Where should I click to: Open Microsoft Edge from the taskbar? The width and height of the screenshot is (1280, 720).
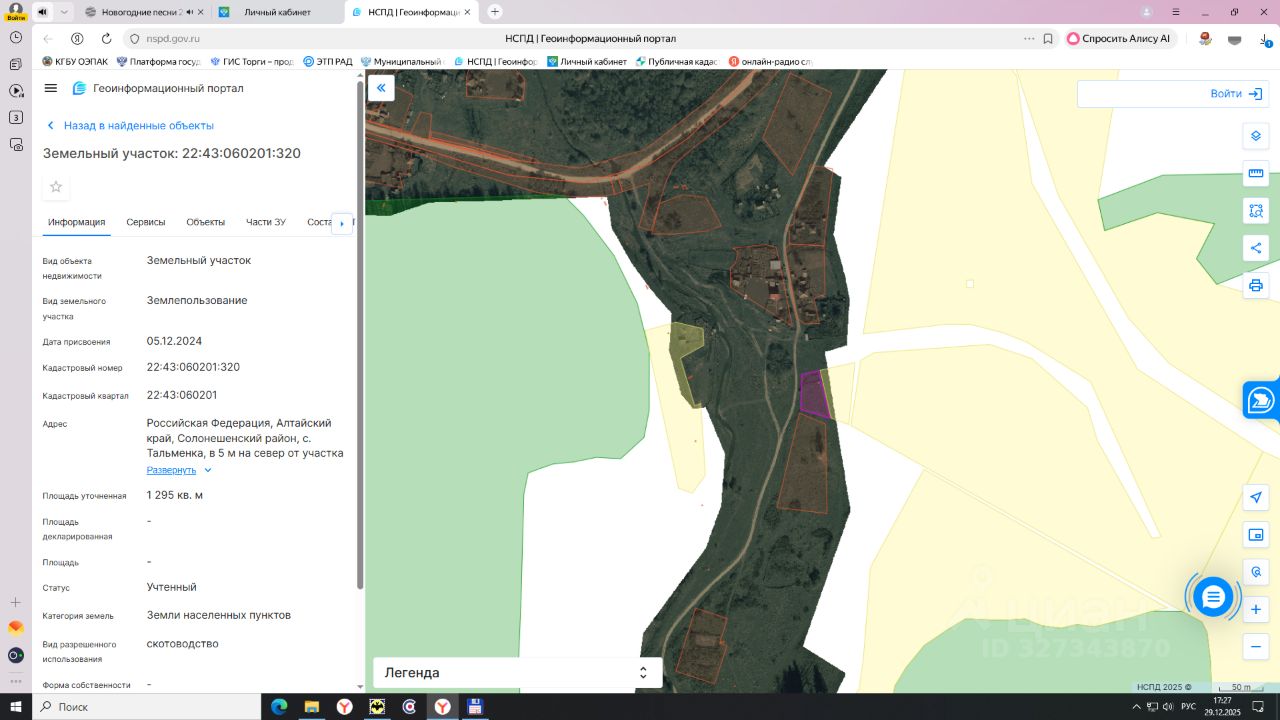(279, 707)
